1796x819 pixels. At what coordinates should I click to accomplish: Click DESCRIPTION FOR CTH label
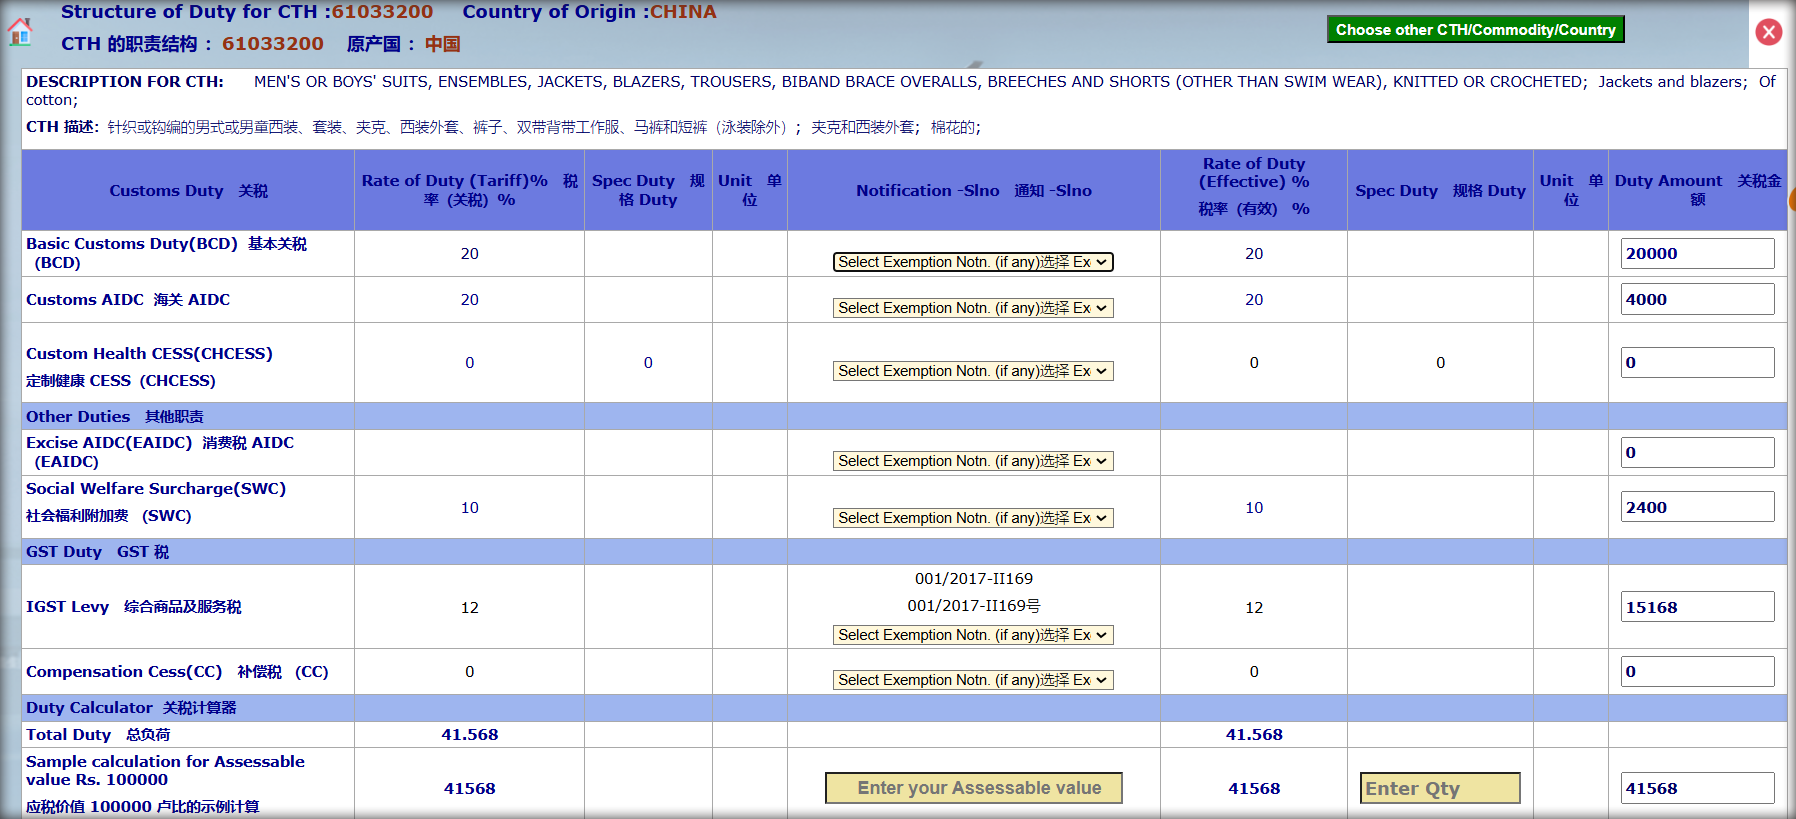[125, 82]
